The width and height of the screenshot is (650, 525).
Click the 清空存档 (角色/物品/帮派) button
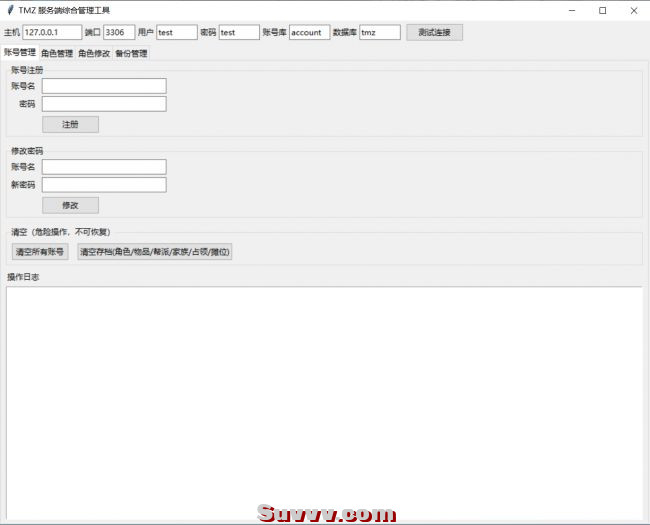point(155,252)
